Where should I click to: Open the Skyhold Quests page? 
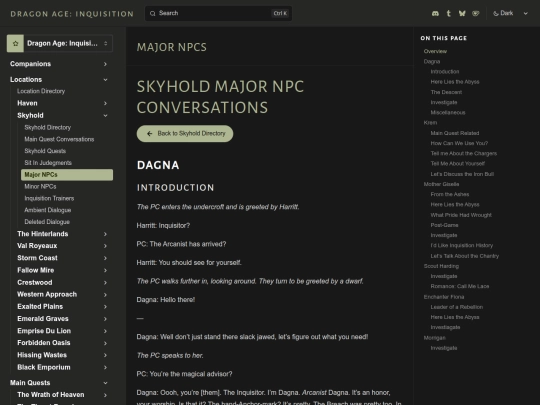click(x=45, y=151)
